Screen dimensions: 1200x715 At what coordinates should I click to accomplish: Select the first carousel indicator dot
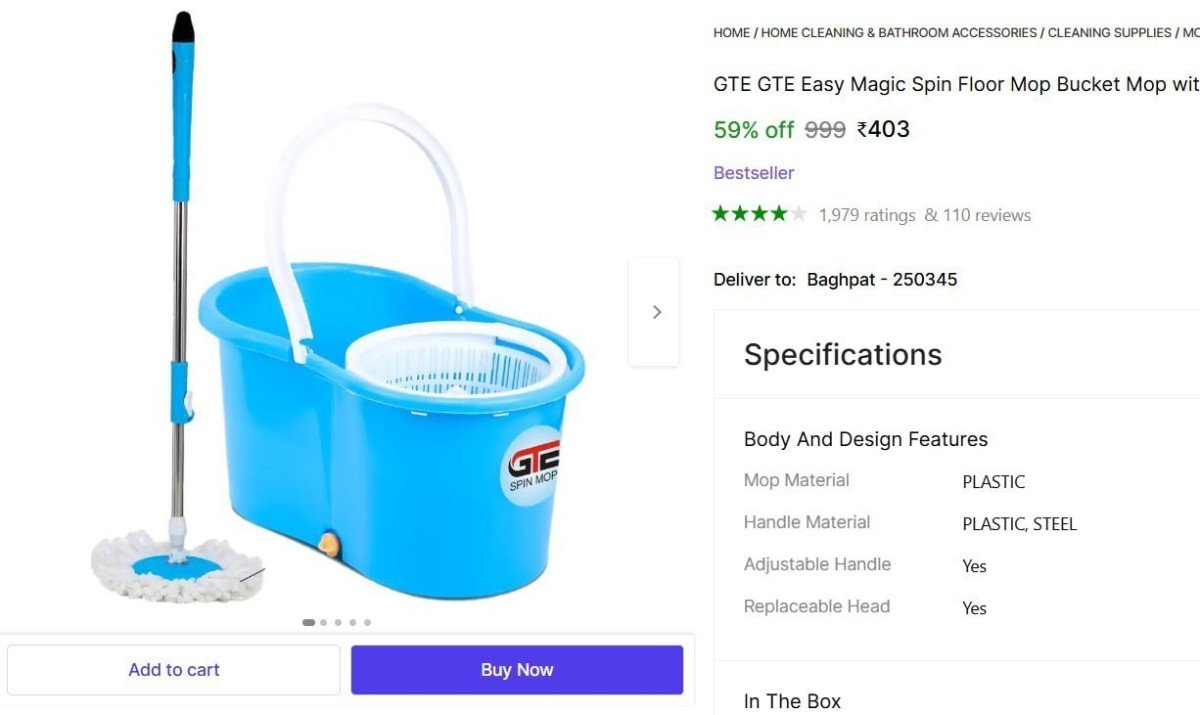pyautogui.click(x=308, y=622)
